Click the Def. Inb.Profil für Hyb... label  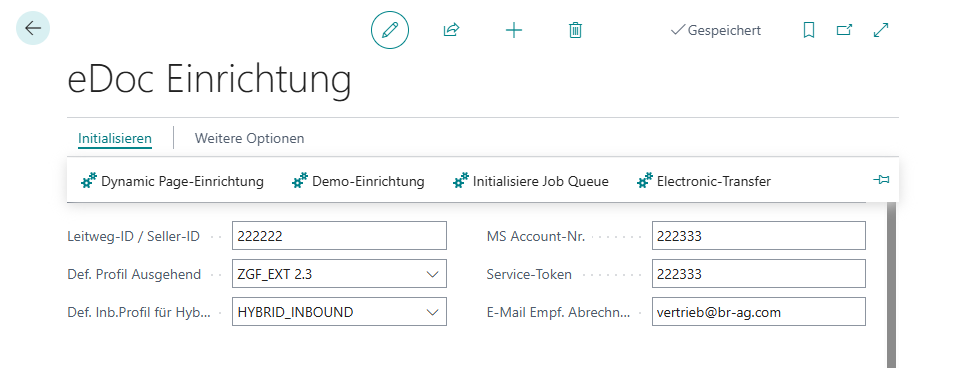coord(139,312)
